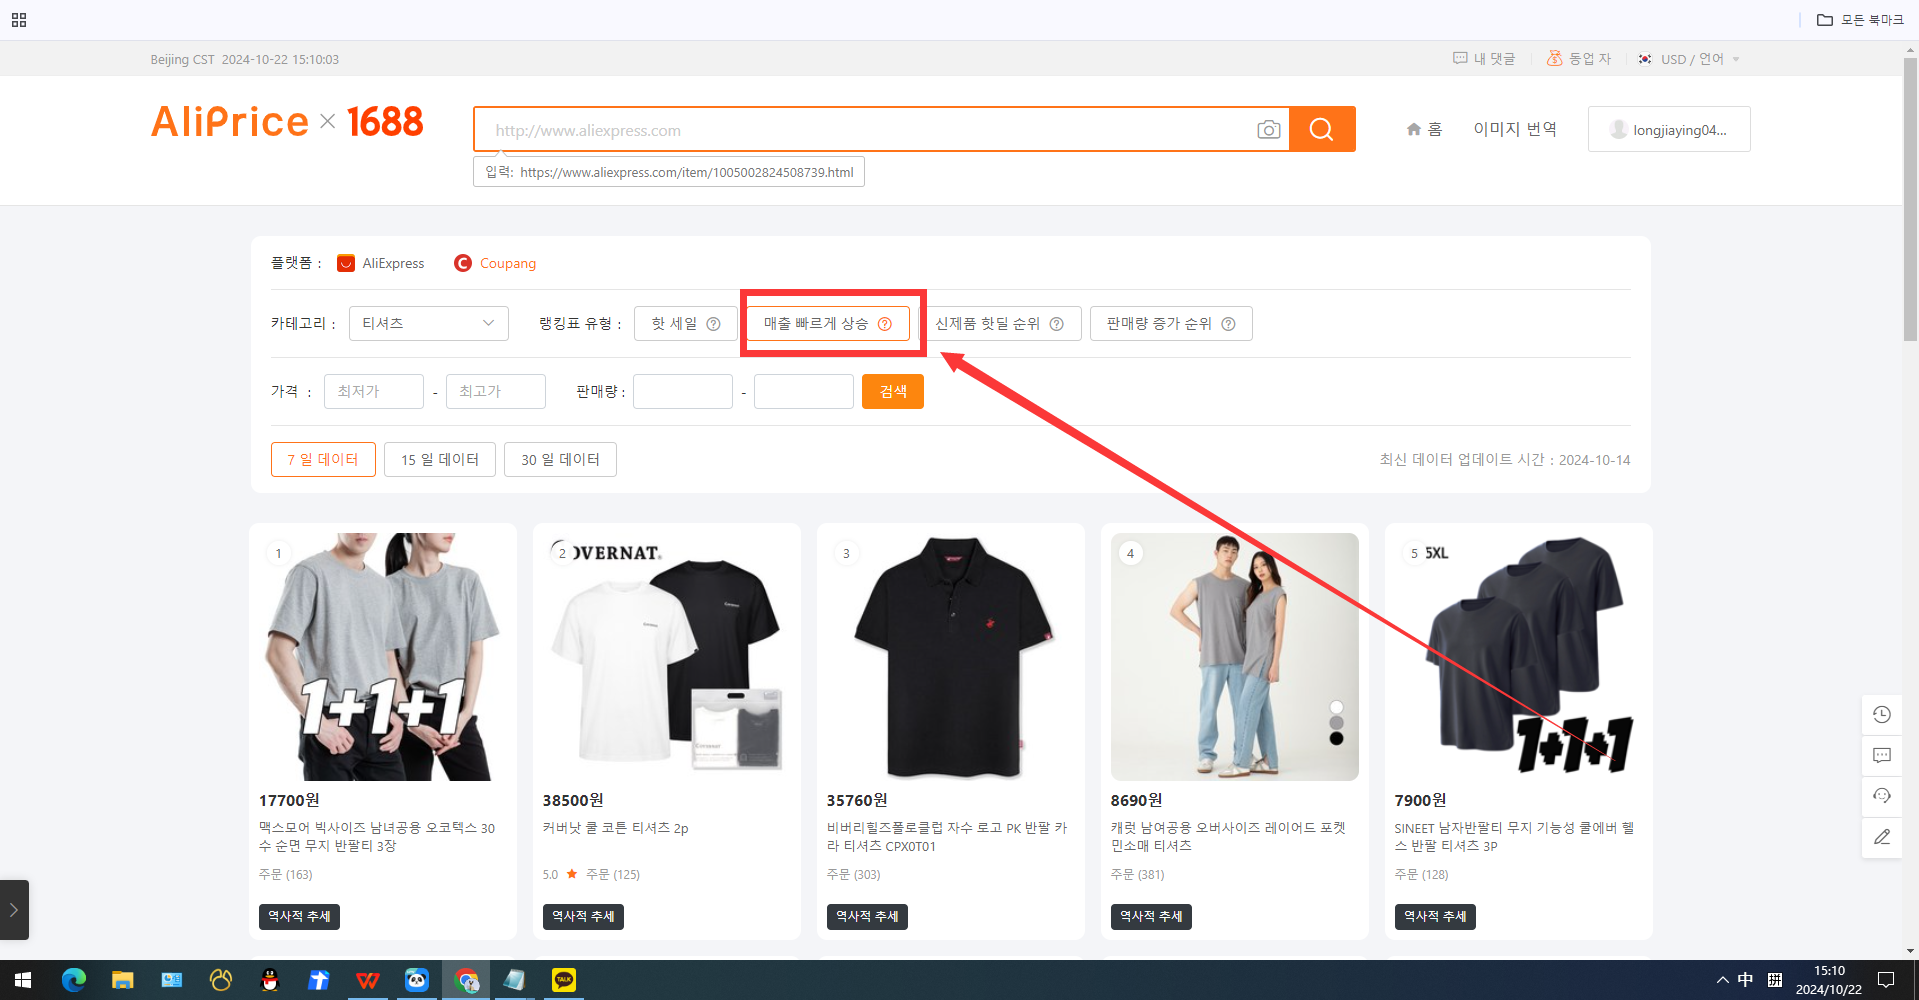Focus the maximum 판매량 sales field
The image size is (1919, 1000).
pos(804,391)
